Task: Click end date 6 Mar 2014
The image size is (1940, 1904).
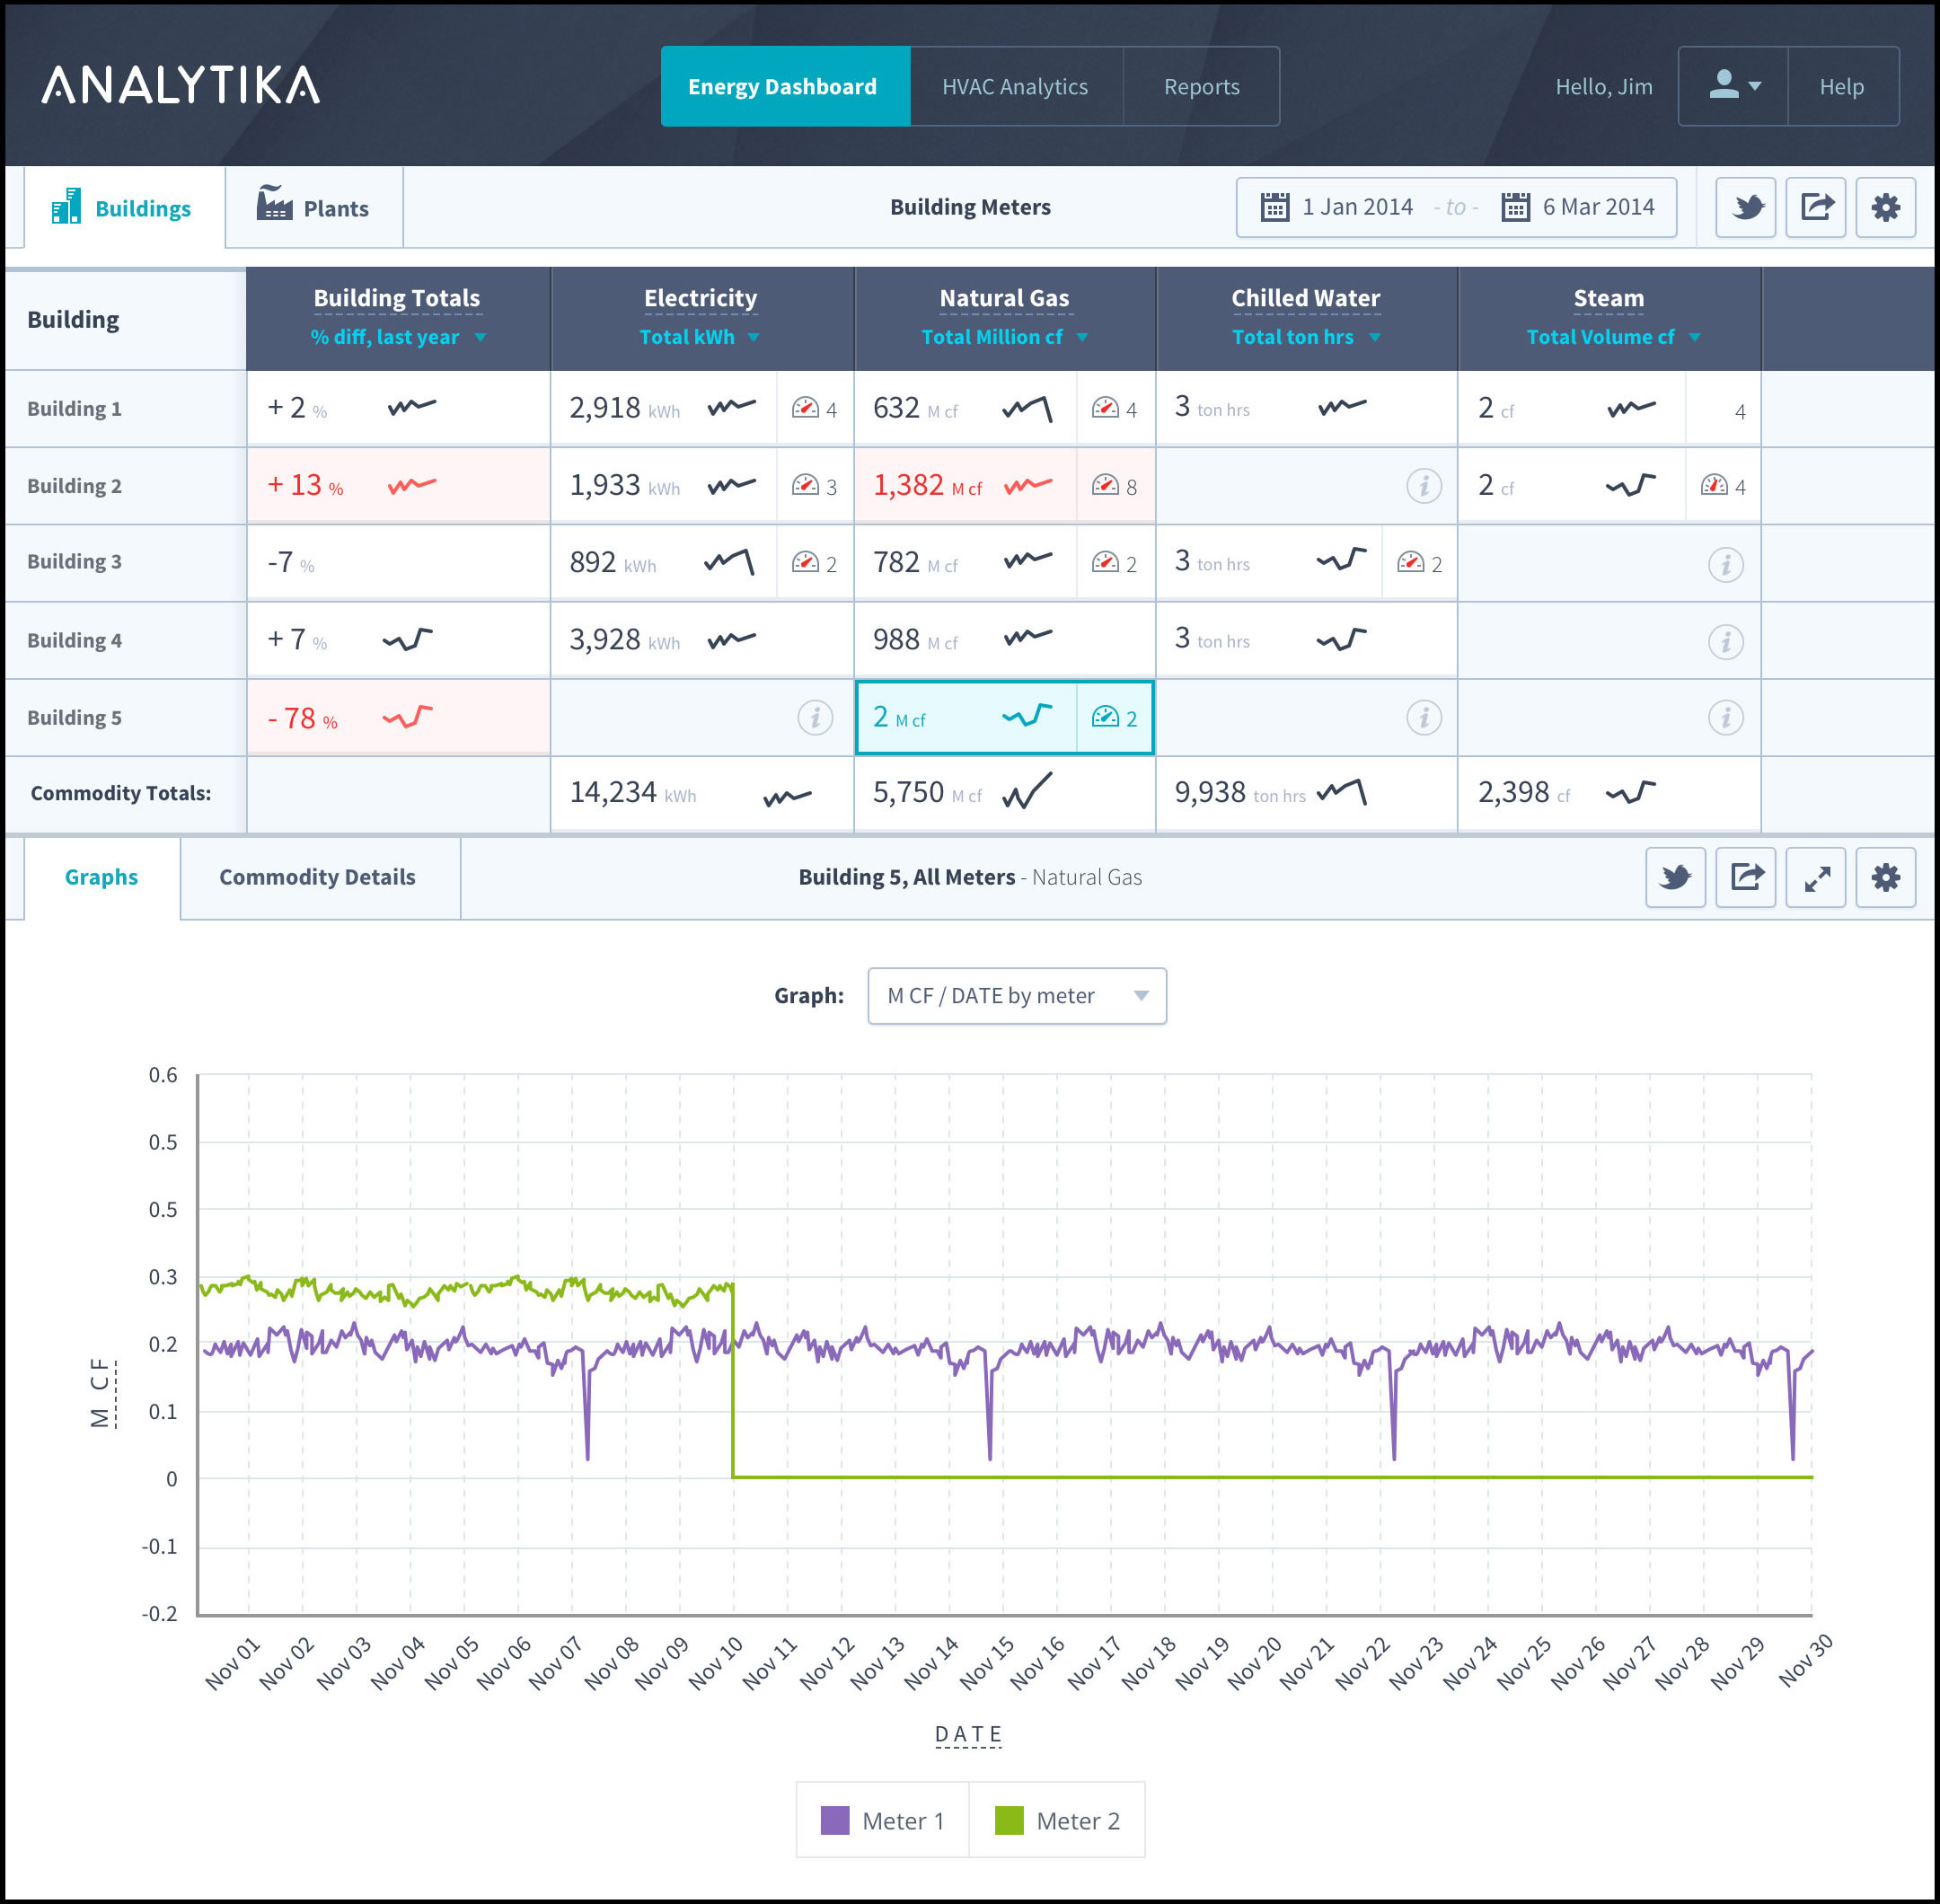Action: point(1598,207)
